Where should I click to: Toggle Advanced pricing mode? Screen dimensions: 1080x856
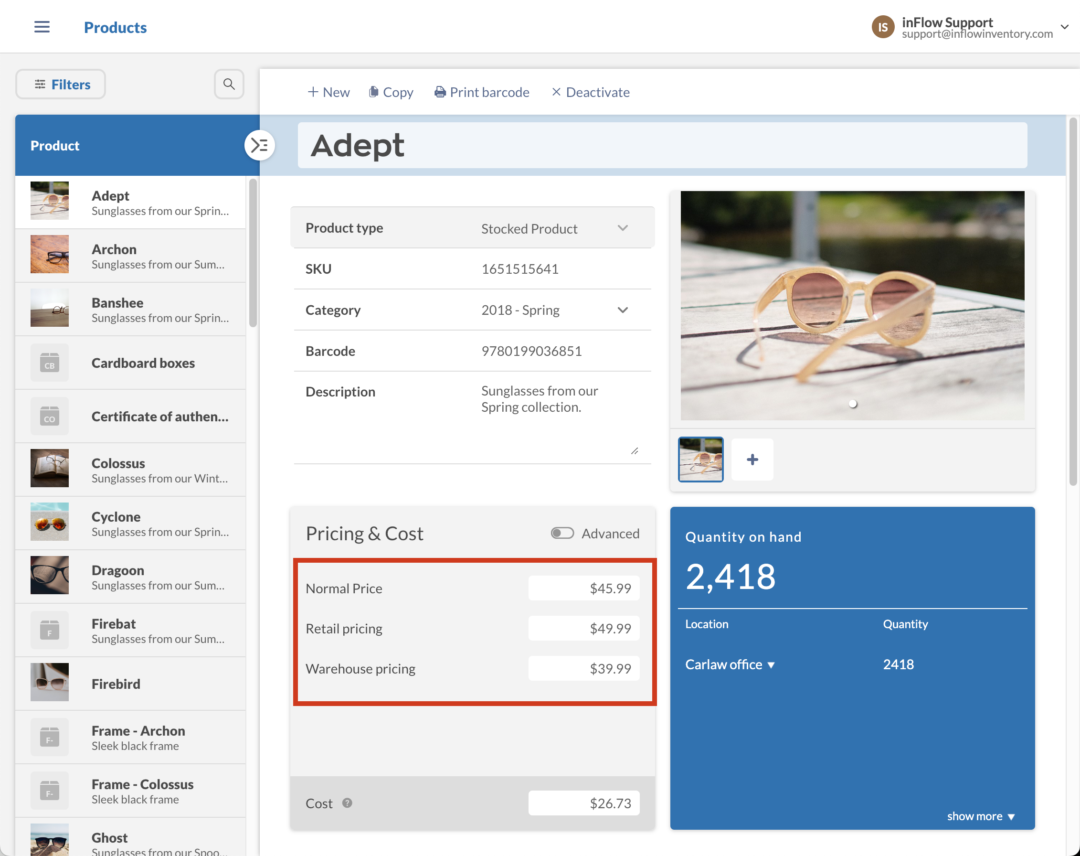pyautogui.click(x=562, y=533)
